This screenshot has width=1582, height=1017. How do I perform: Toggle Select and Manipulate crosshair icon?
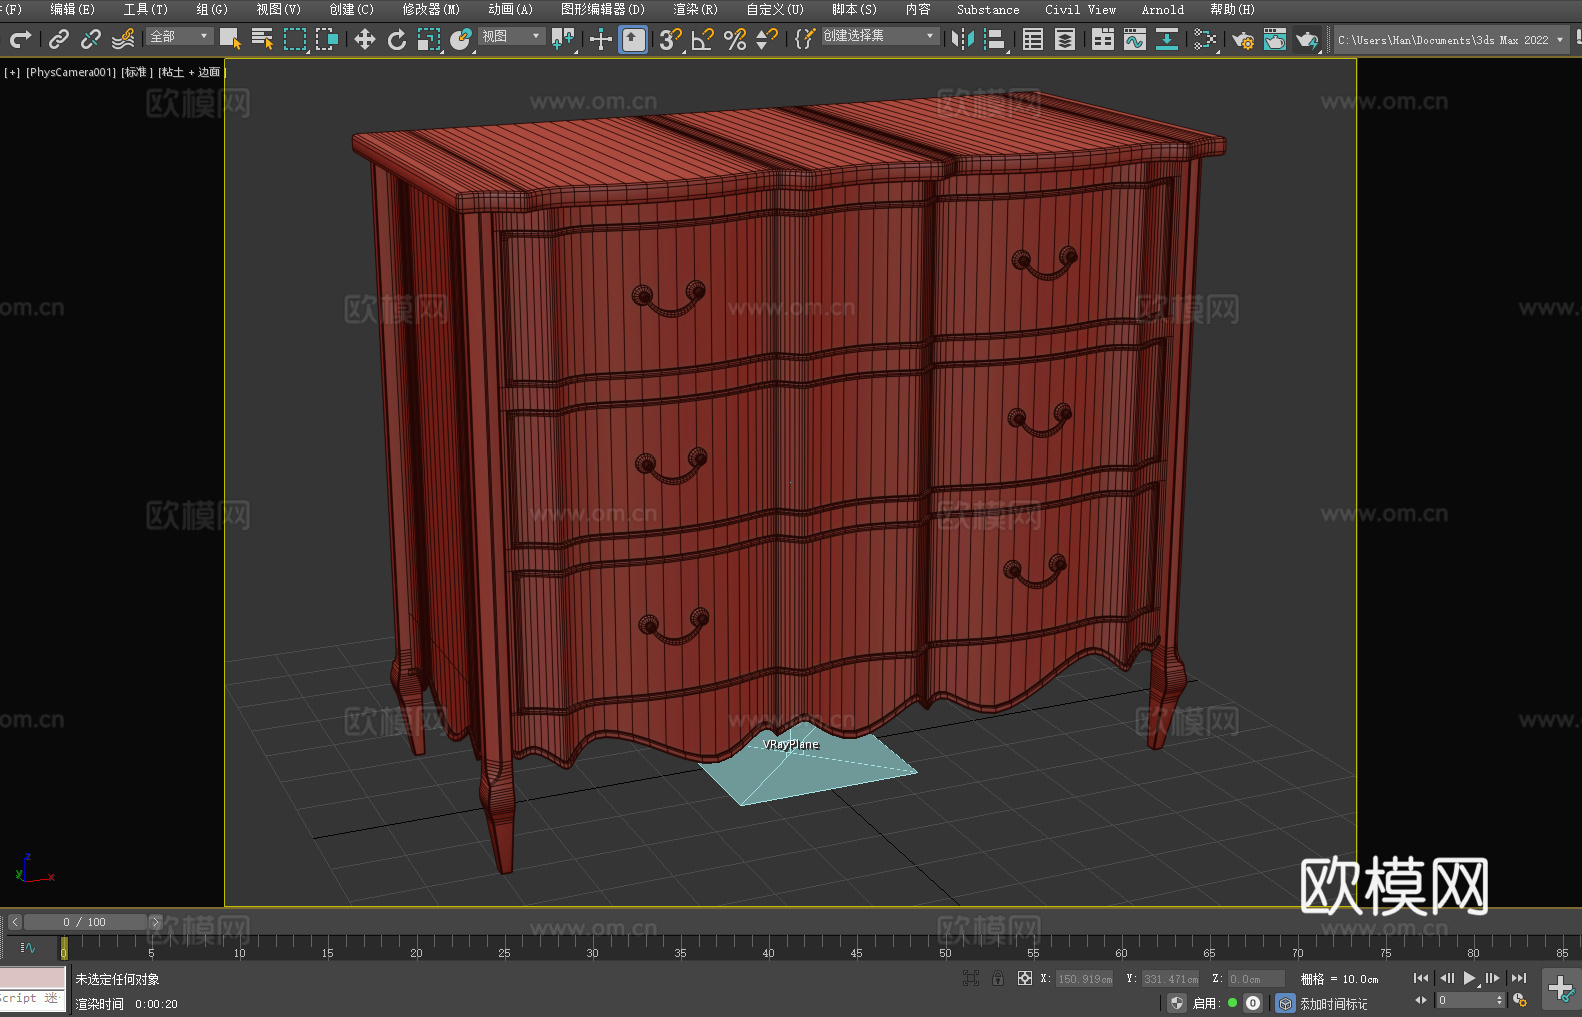coord(600,39)
